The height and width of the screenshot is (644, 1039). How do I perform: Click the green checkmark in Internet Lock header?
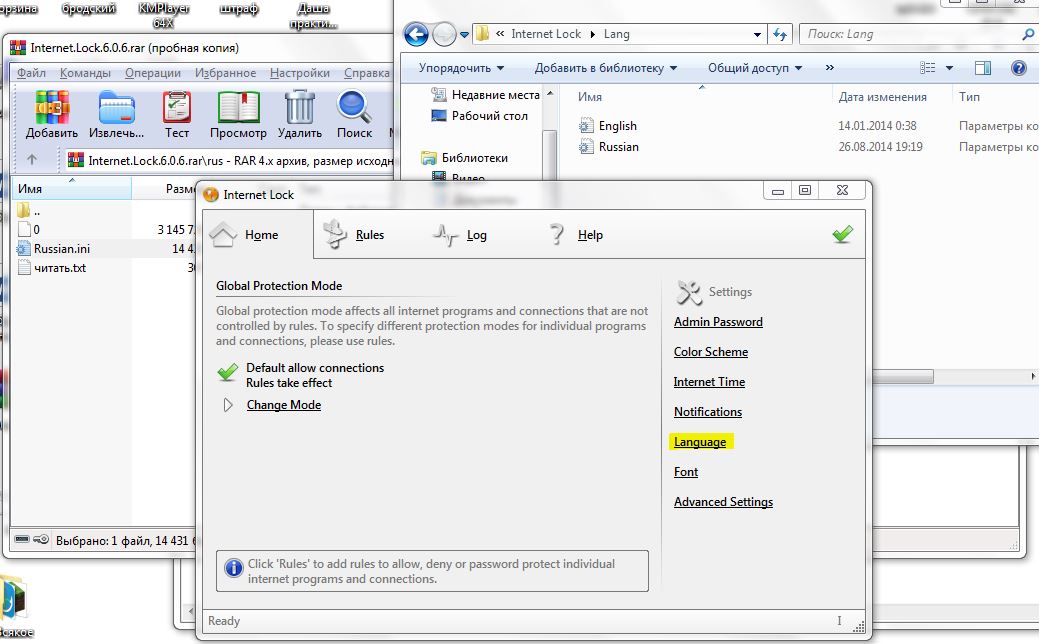coord(842,234)
